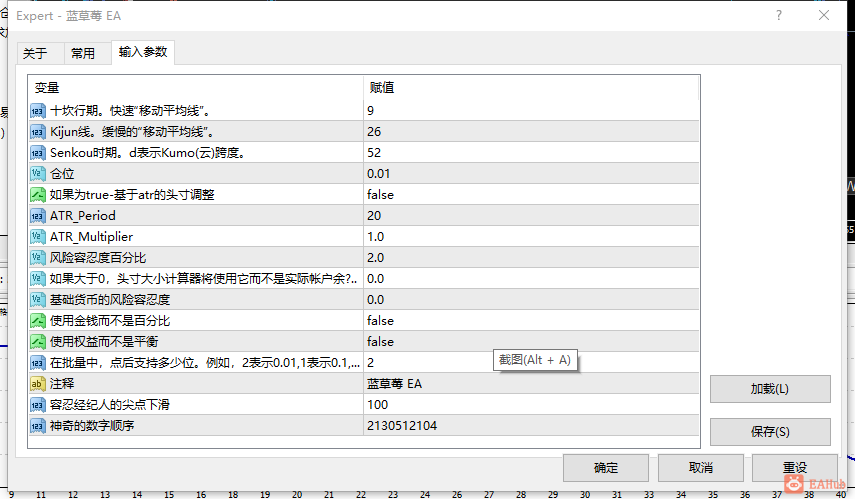Click the double-type icon beside 风险容忍度百分比

pos(38,258)
